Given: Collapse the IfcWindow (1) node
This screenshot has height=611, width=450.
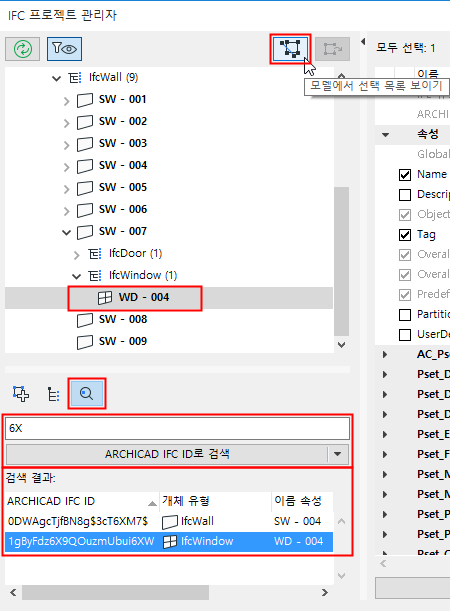Looking at the screenshot, I should coord(77,277).
